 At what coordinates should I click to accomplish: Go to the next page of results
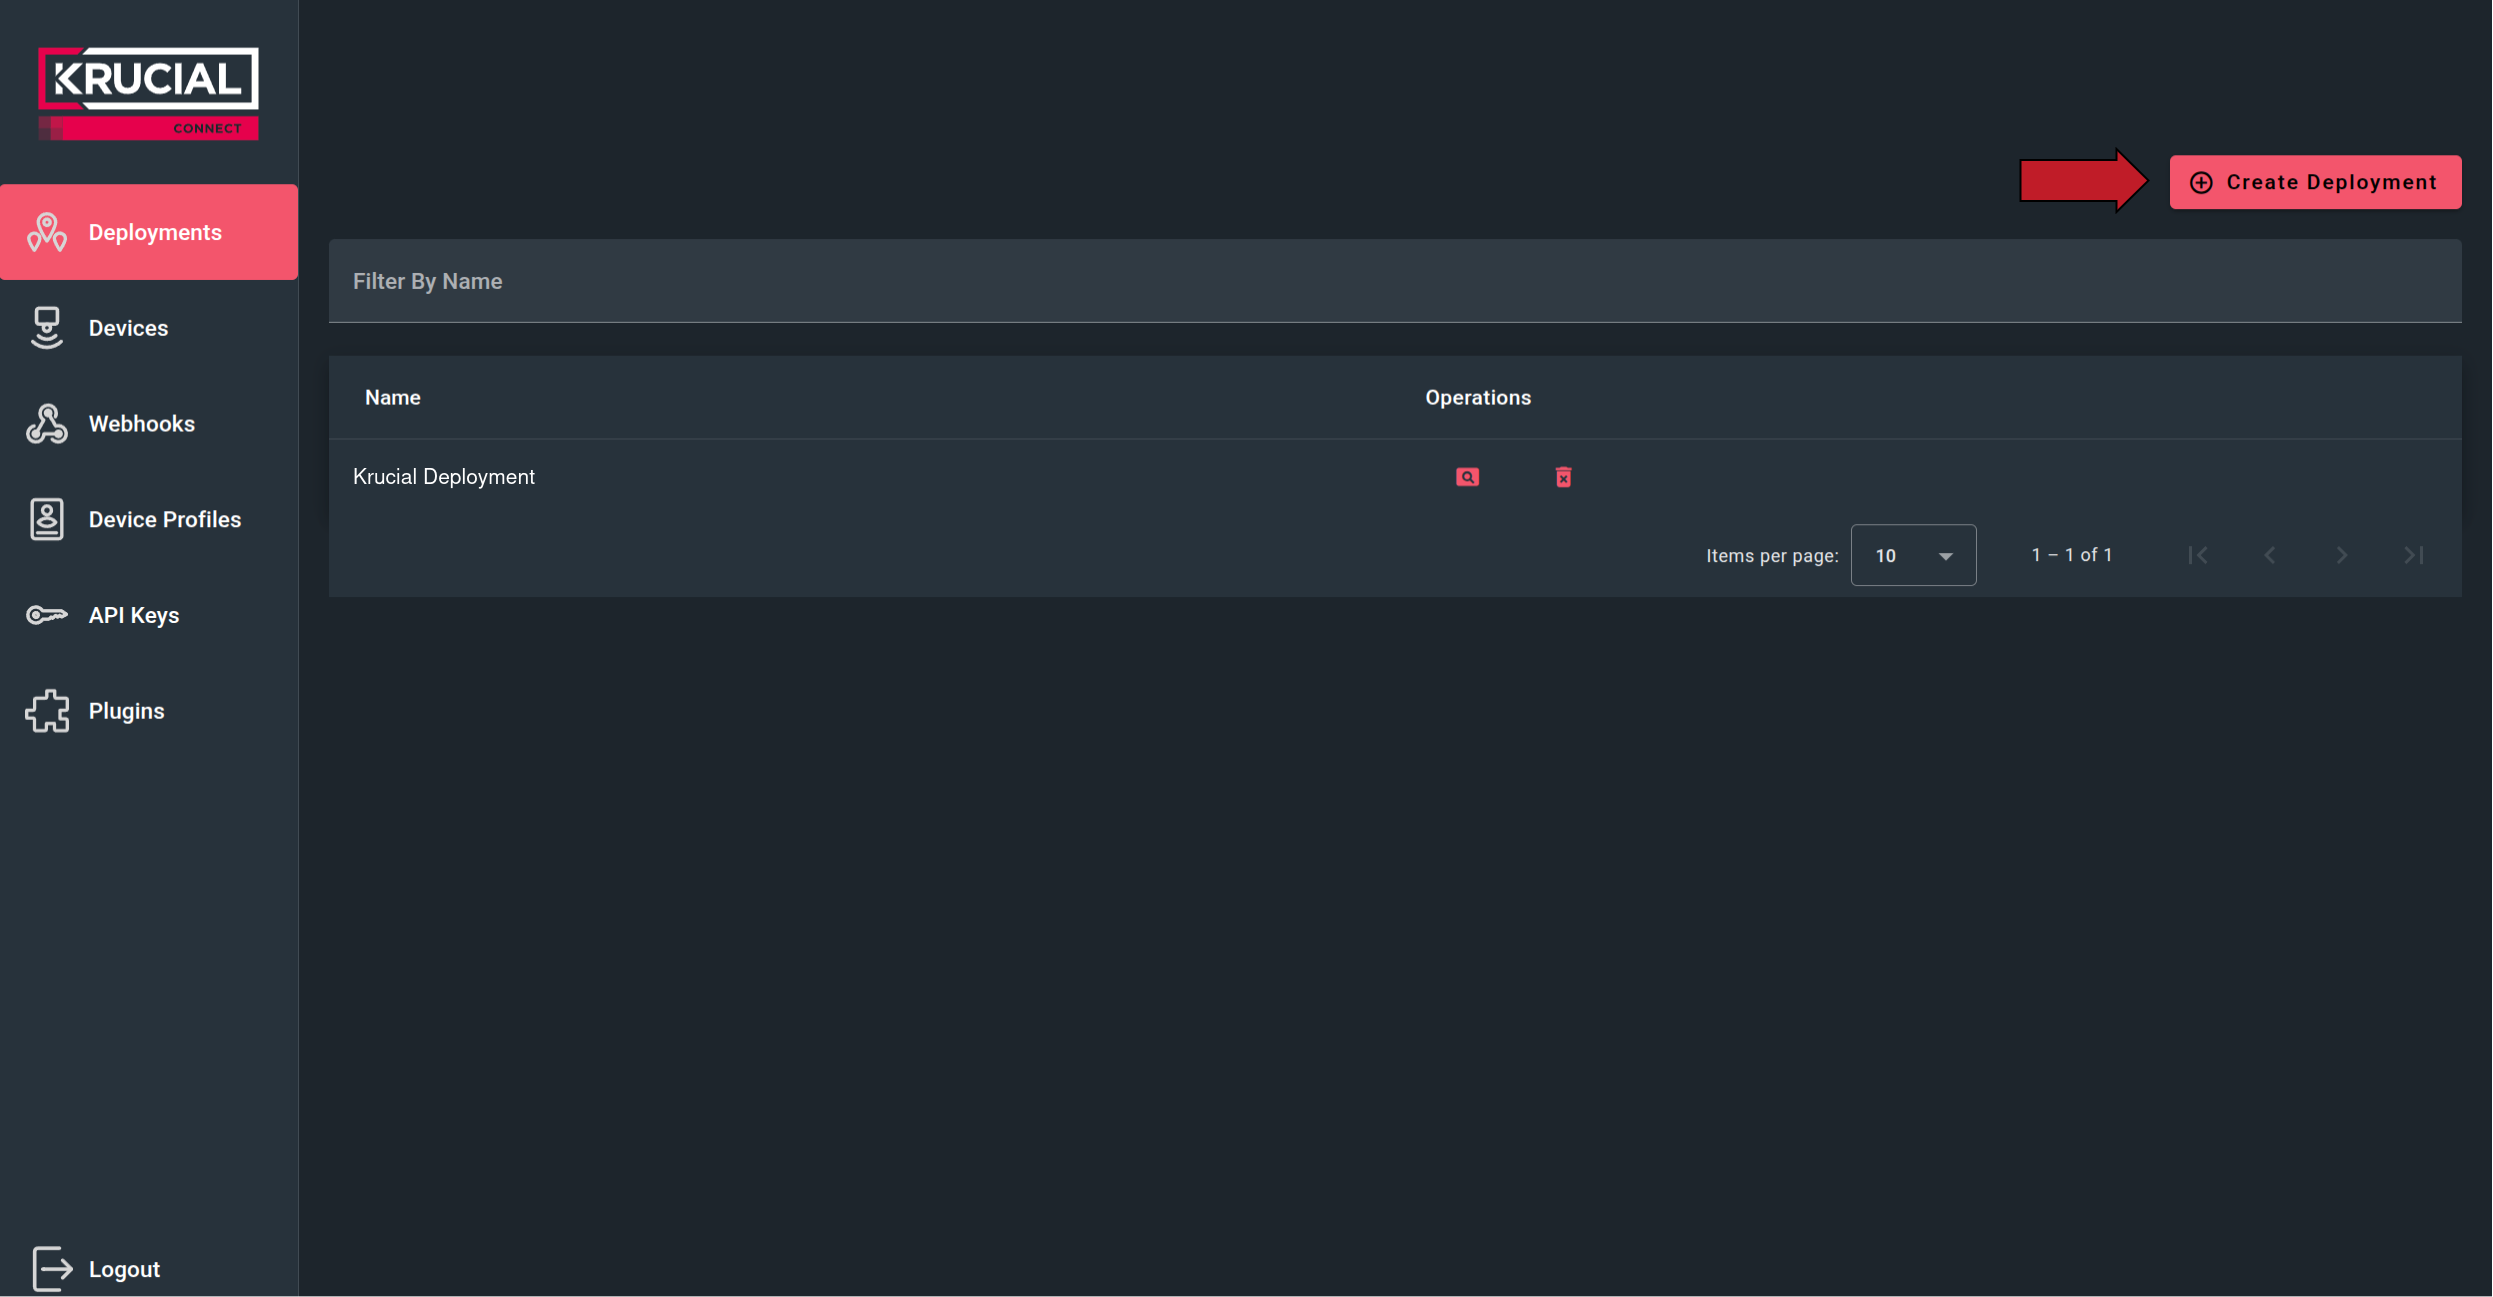[2341, 555]
